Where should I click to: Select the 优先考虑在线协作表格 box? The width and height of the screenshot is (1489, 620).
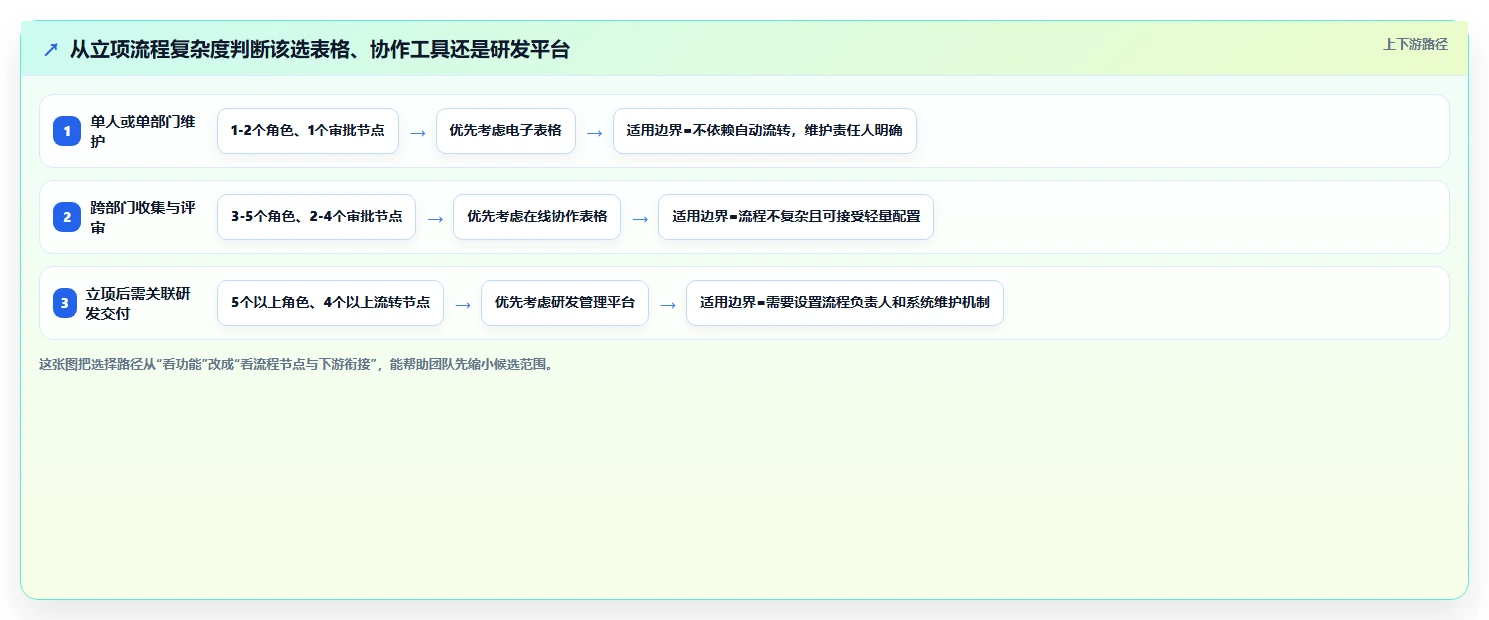click(x=537, y=217)
